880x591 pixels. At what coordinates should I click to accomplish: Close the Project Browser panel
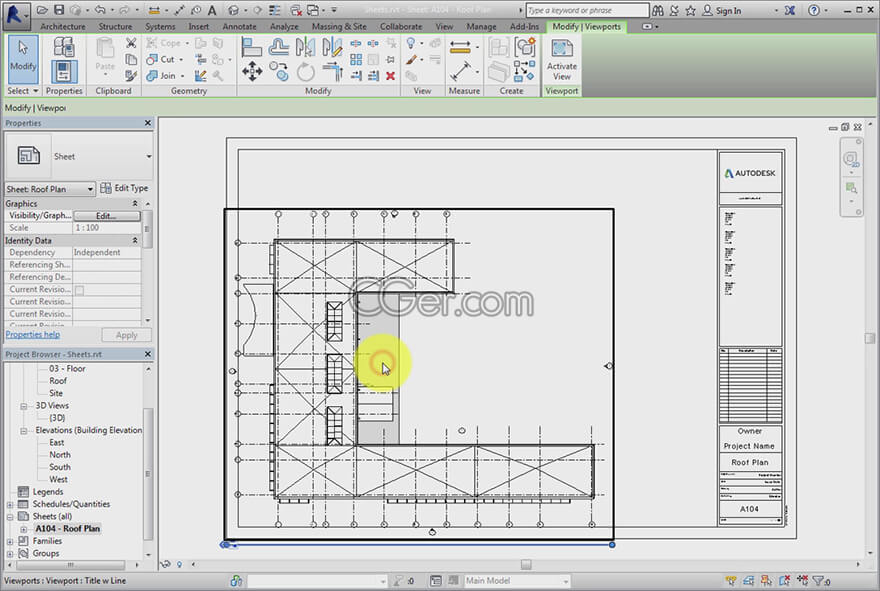click(148, 354)
